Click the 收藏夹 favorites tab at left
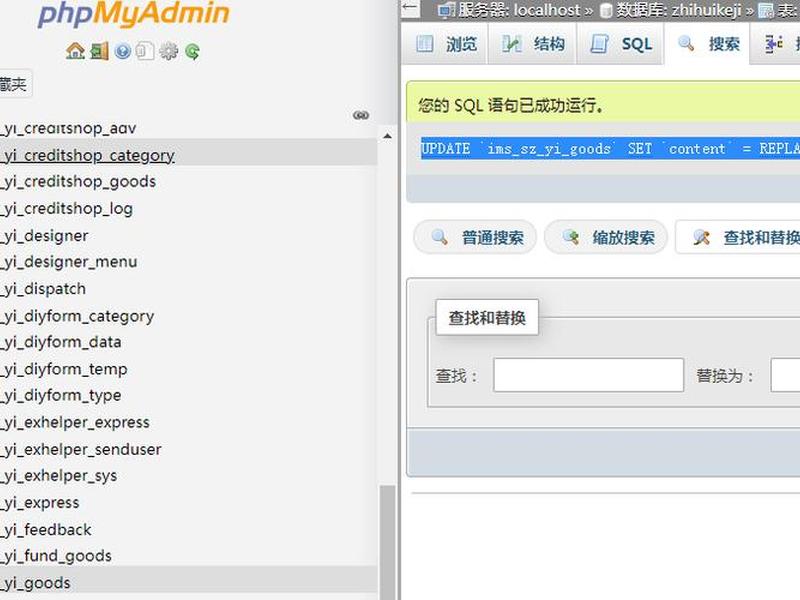The height and width of the screenshot is (600, 800). click(14, 84)
